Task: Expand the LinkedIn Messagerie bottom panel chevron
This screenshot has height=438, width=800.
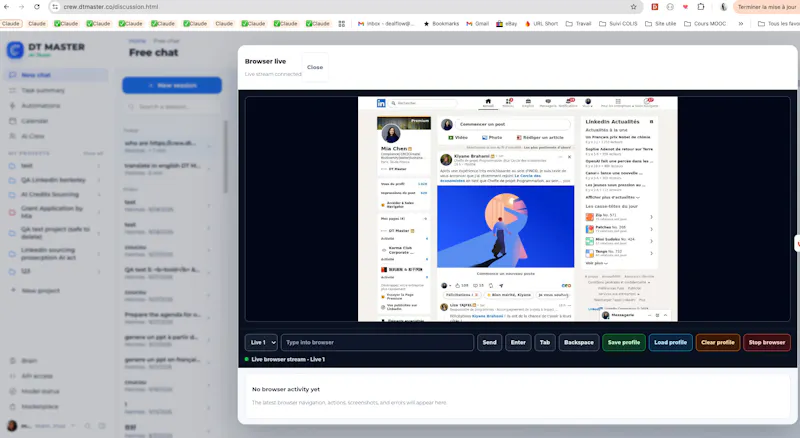Action: coord(665,315)
